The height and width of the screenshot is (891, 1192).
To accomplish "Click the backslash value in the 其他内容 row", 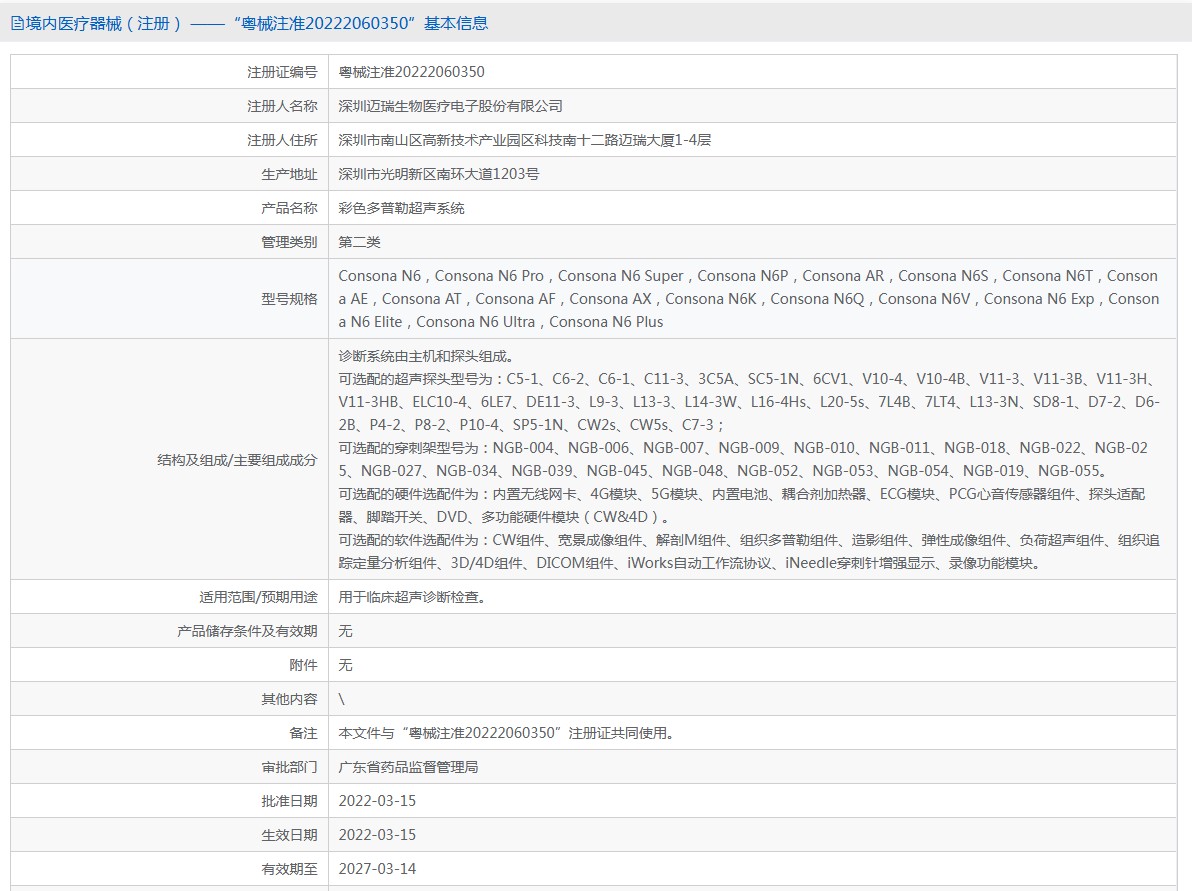I will [x=341, y=699].
